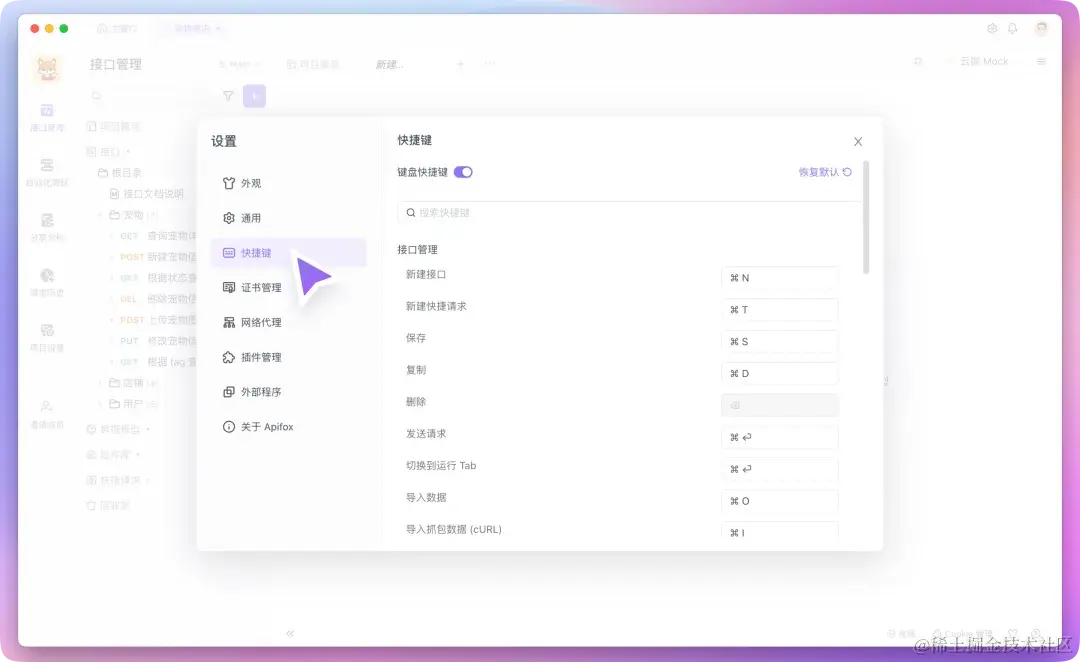Disable the 键盘快捷键 toggle switch
The height and width of the screenshot is (662, 1080).
(x=463, y=171)
